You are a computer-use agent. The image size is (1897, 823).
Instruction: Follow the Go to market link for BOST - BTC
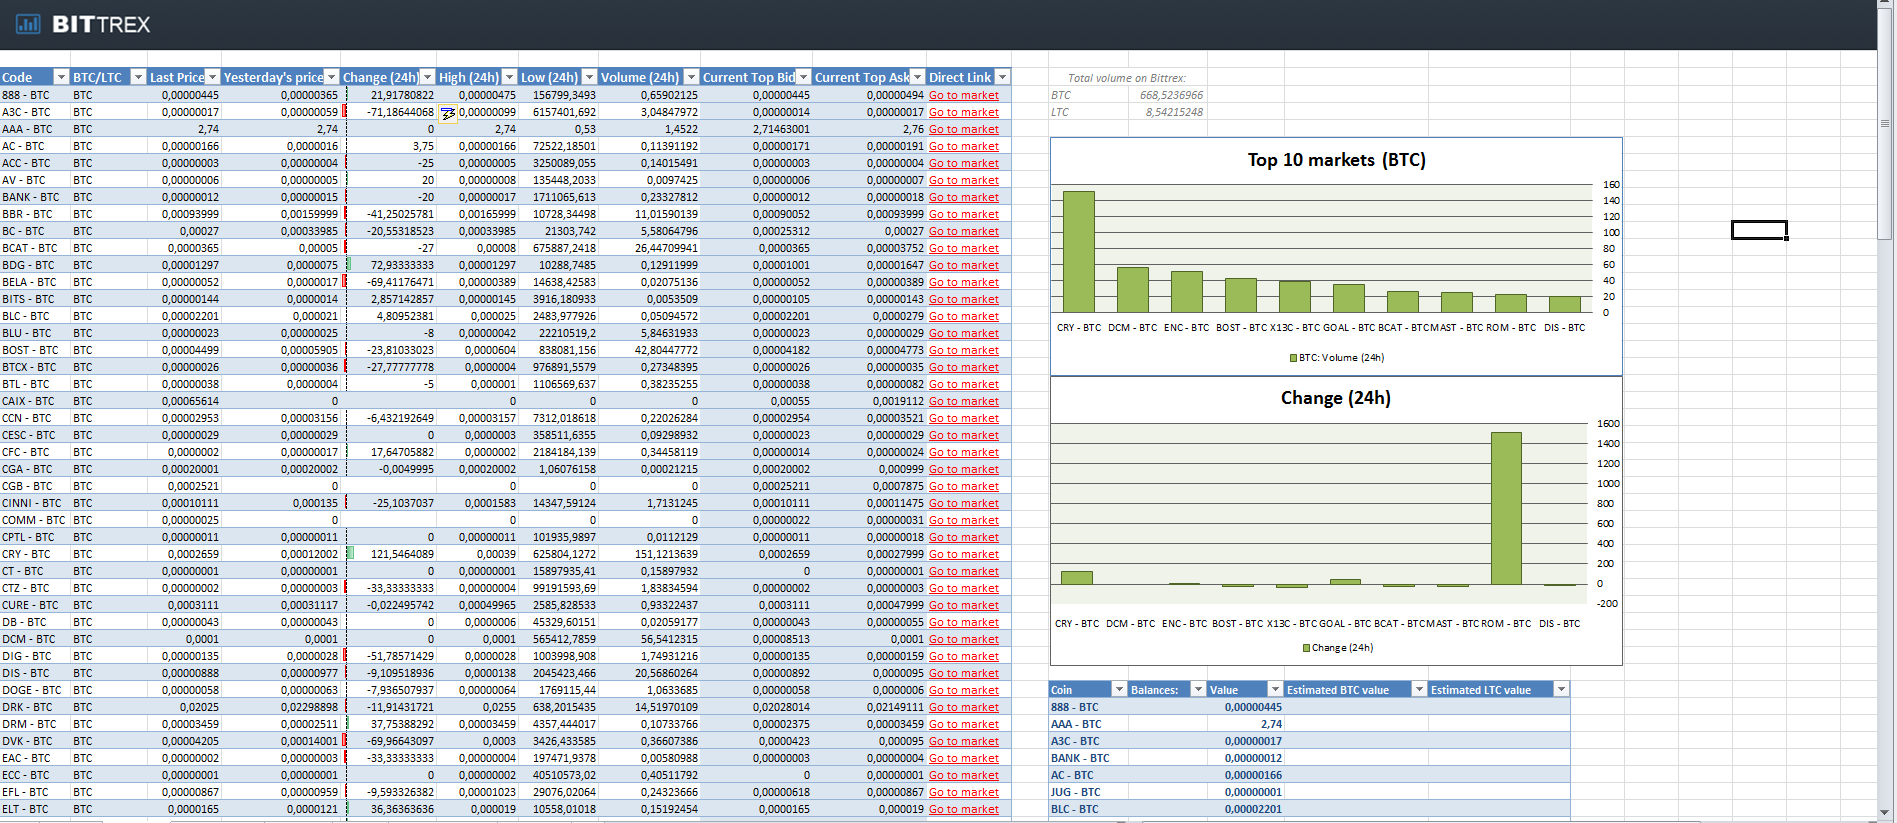(963, 350)
